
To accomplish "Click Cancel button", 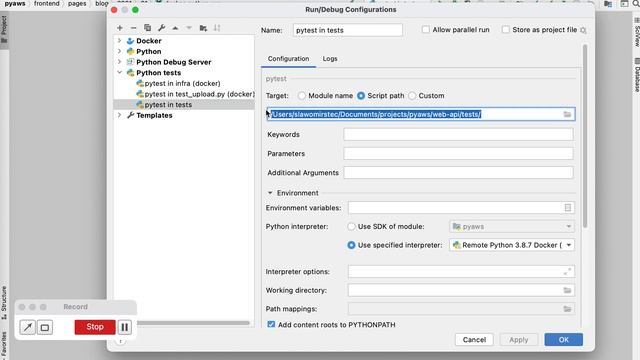I will pos(474,340).
